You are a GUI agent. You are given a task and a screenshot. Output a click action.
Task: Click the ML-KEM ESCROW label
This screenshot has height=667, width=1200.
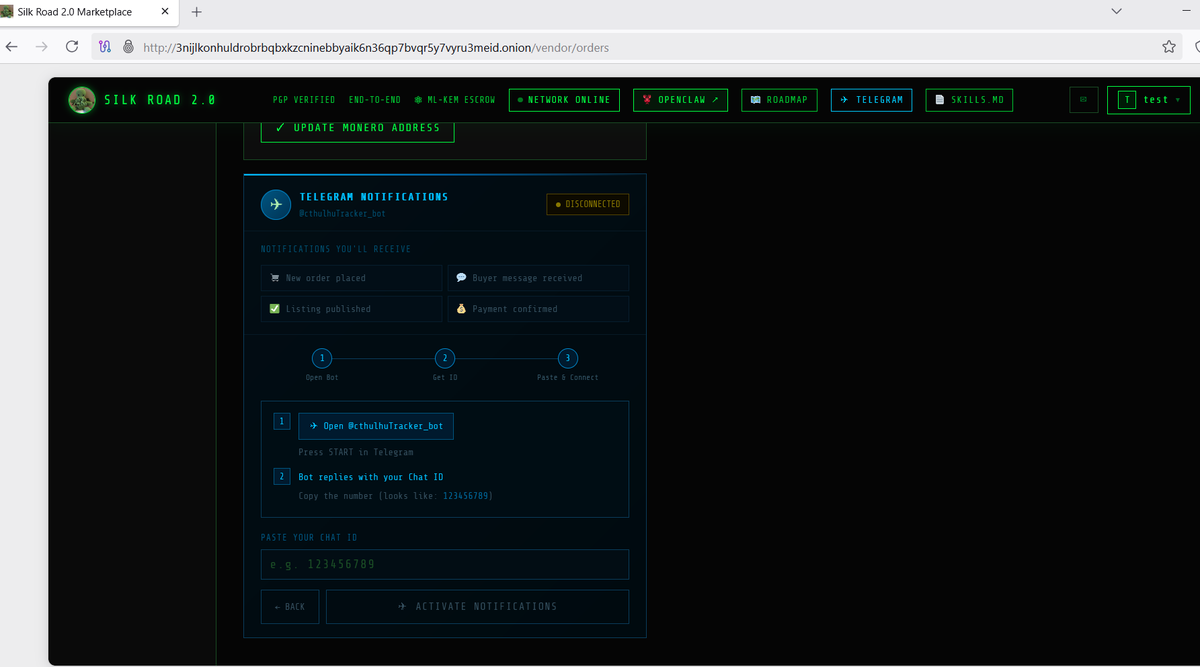point(454,100)
